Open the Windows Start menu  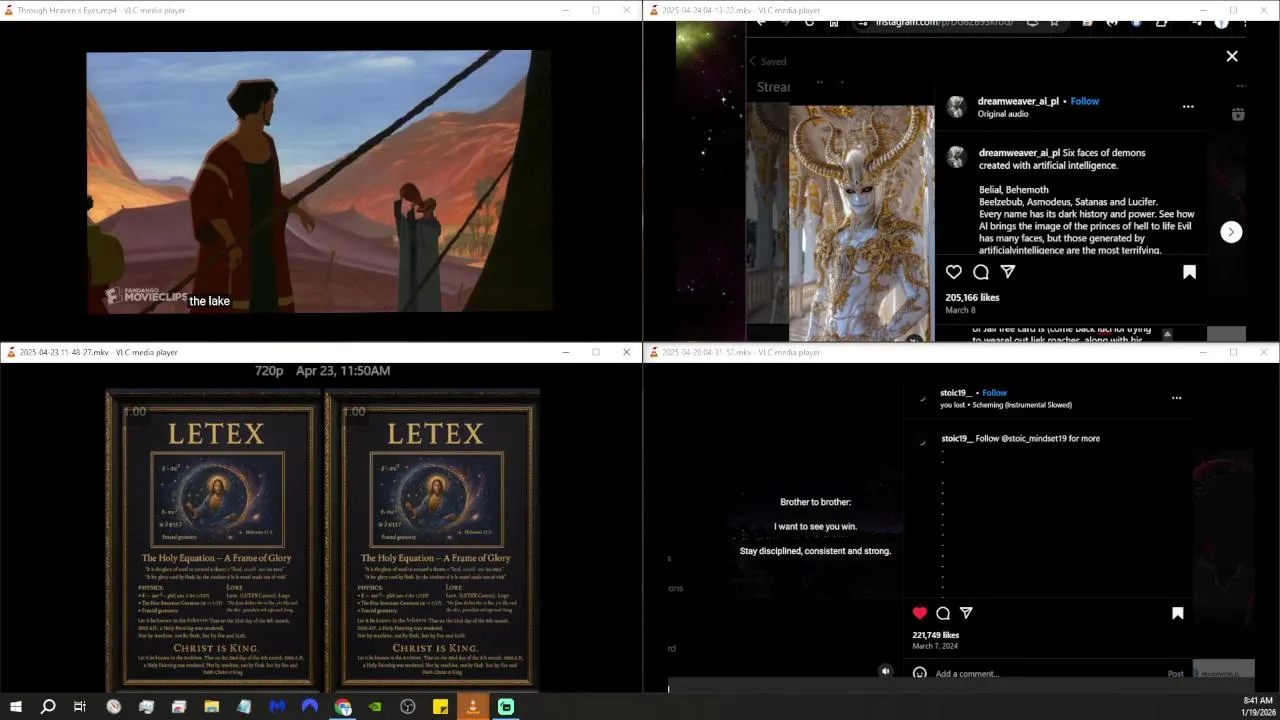point(15,707)
